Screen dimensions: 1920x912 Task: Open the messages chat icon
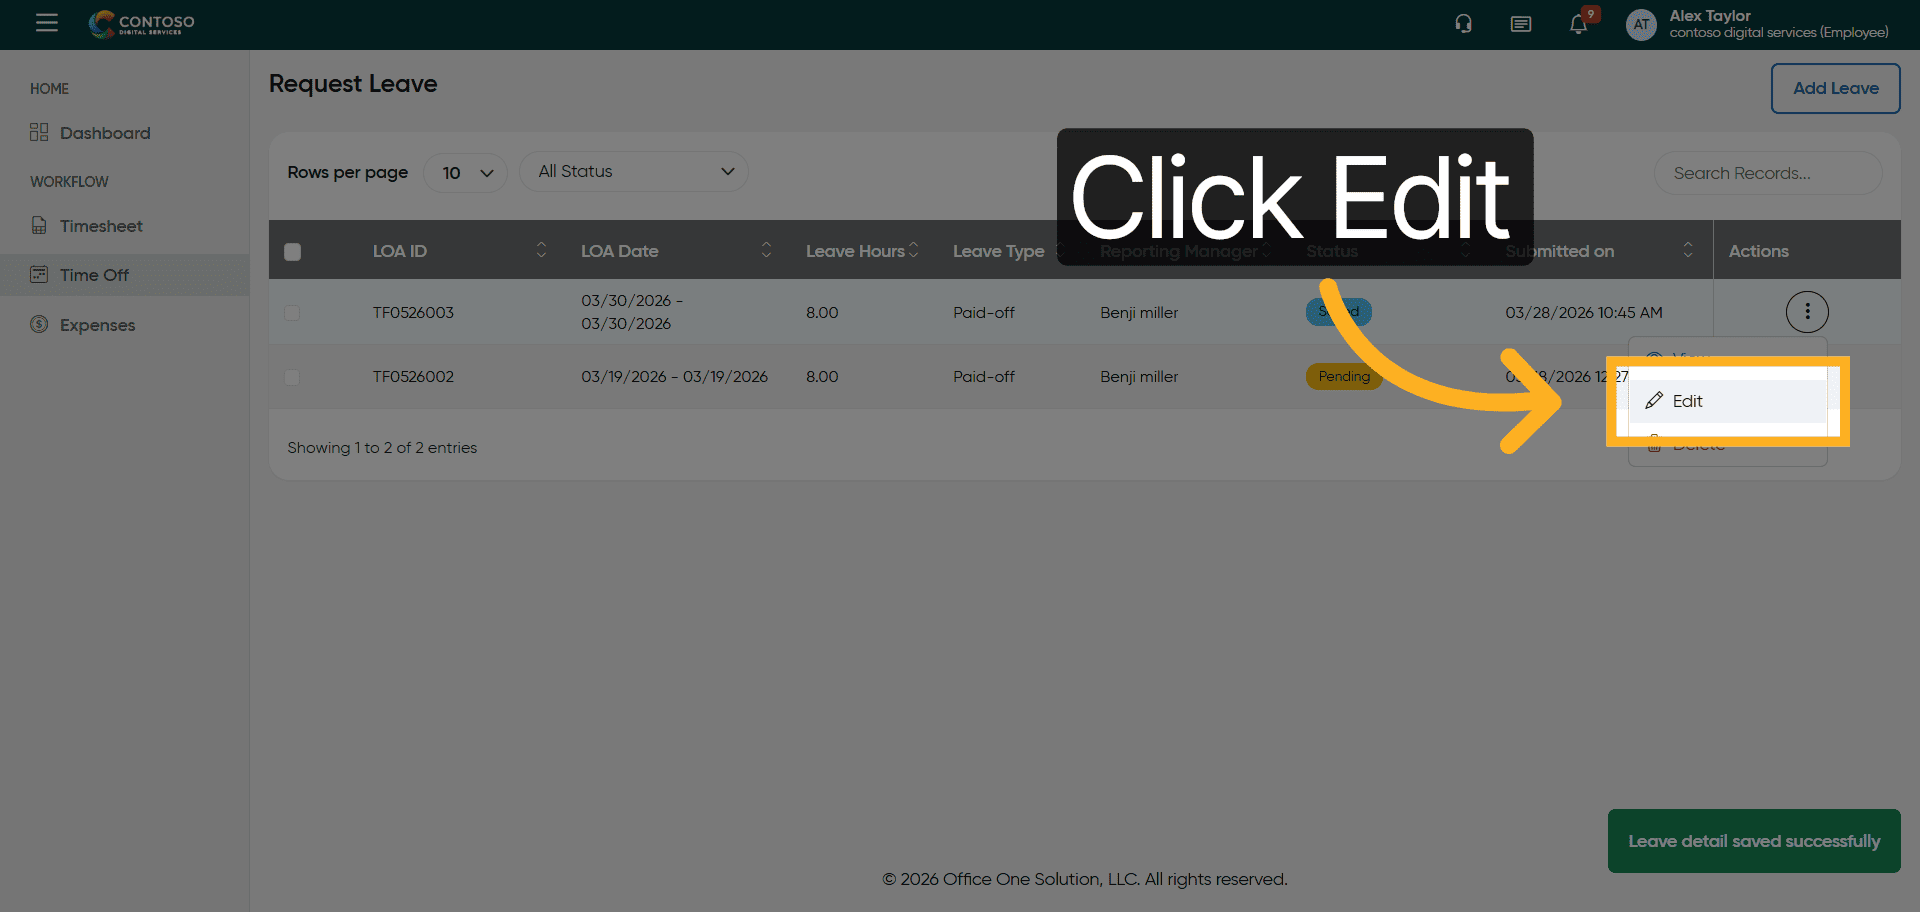point(1520,24)
